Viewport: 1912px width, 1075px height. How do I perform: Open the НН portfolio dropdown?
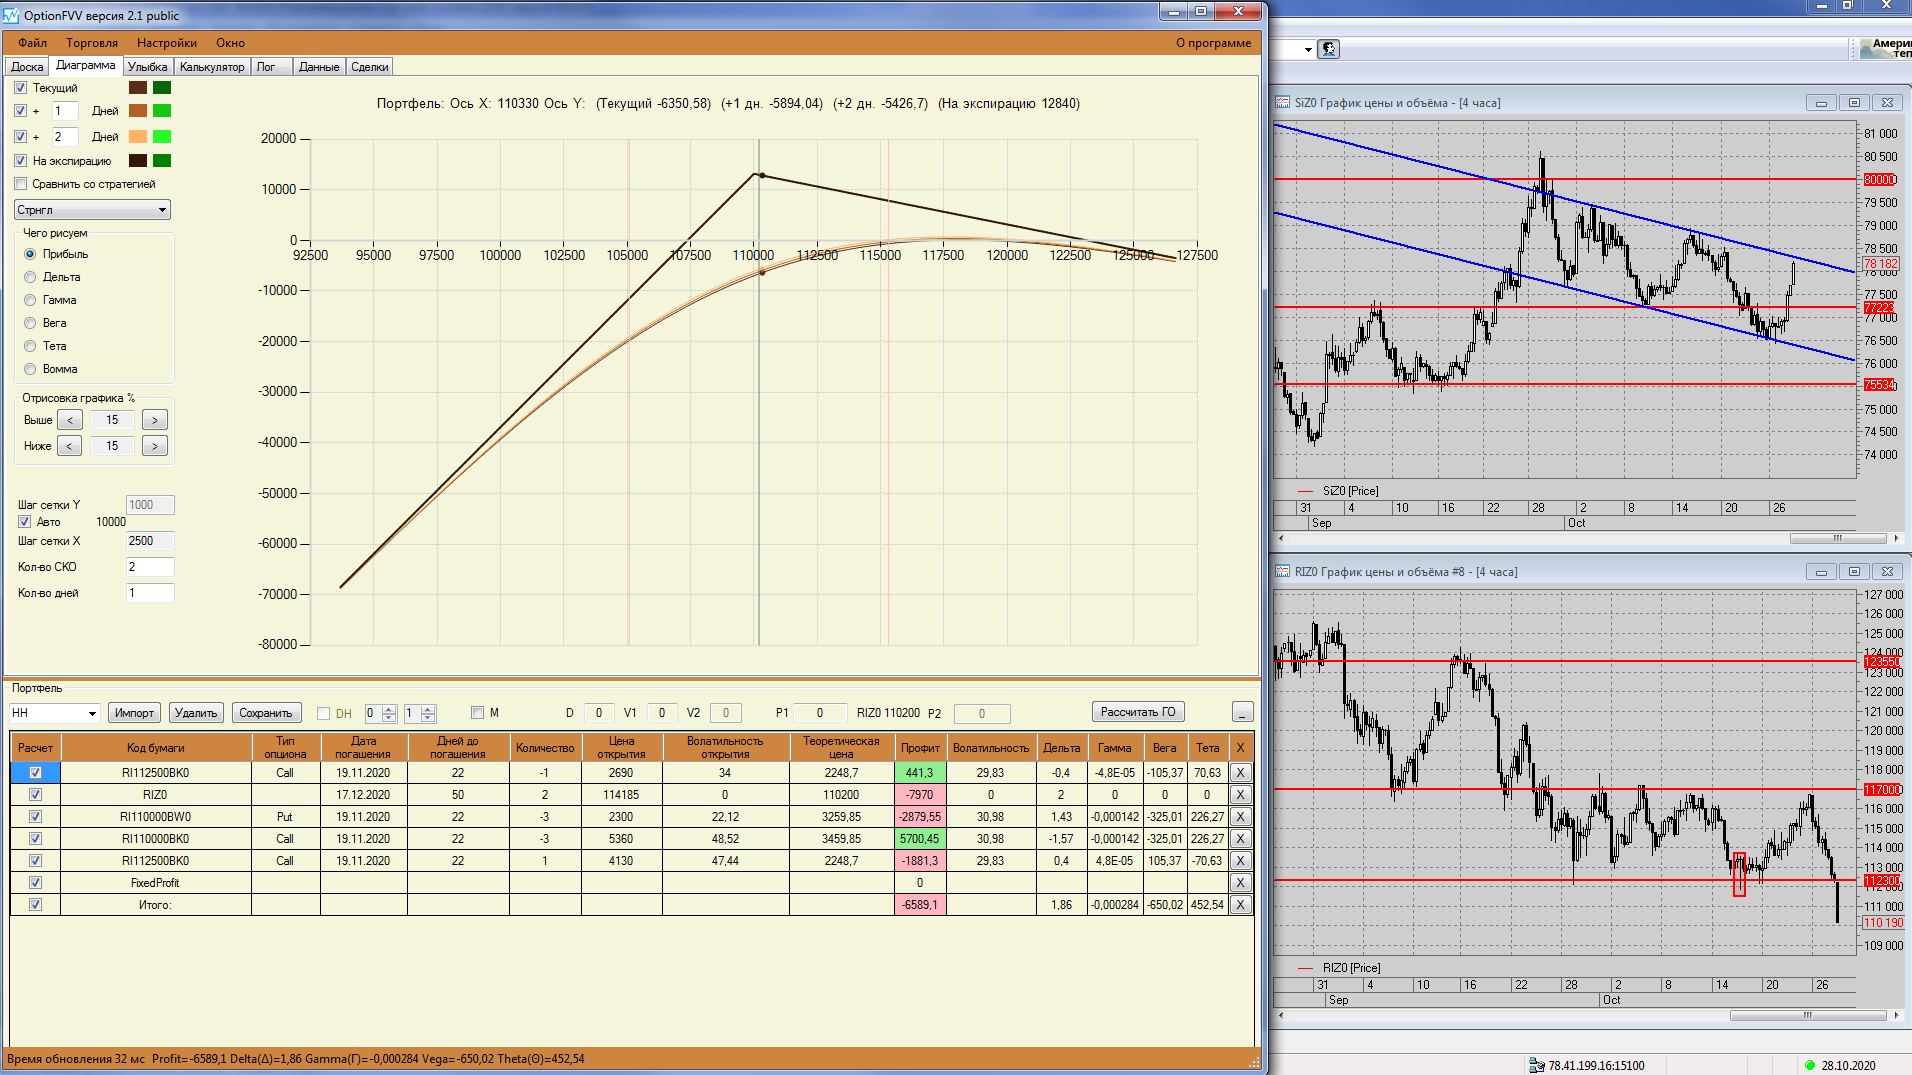[55, 713]
